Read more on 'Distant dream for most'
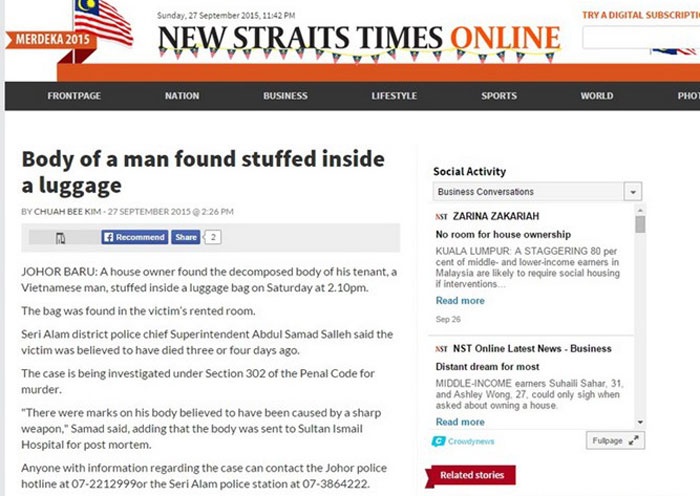 (460, 422)
